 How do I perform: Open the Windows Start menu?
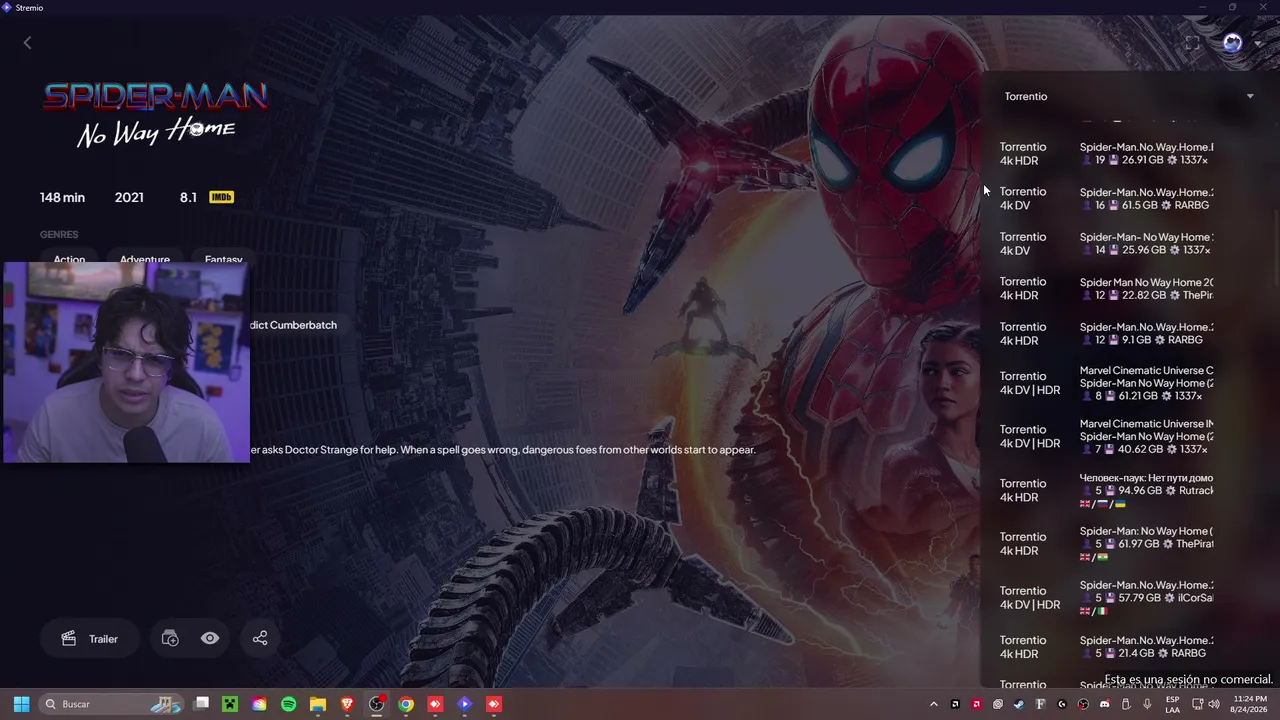pos(21,704)
